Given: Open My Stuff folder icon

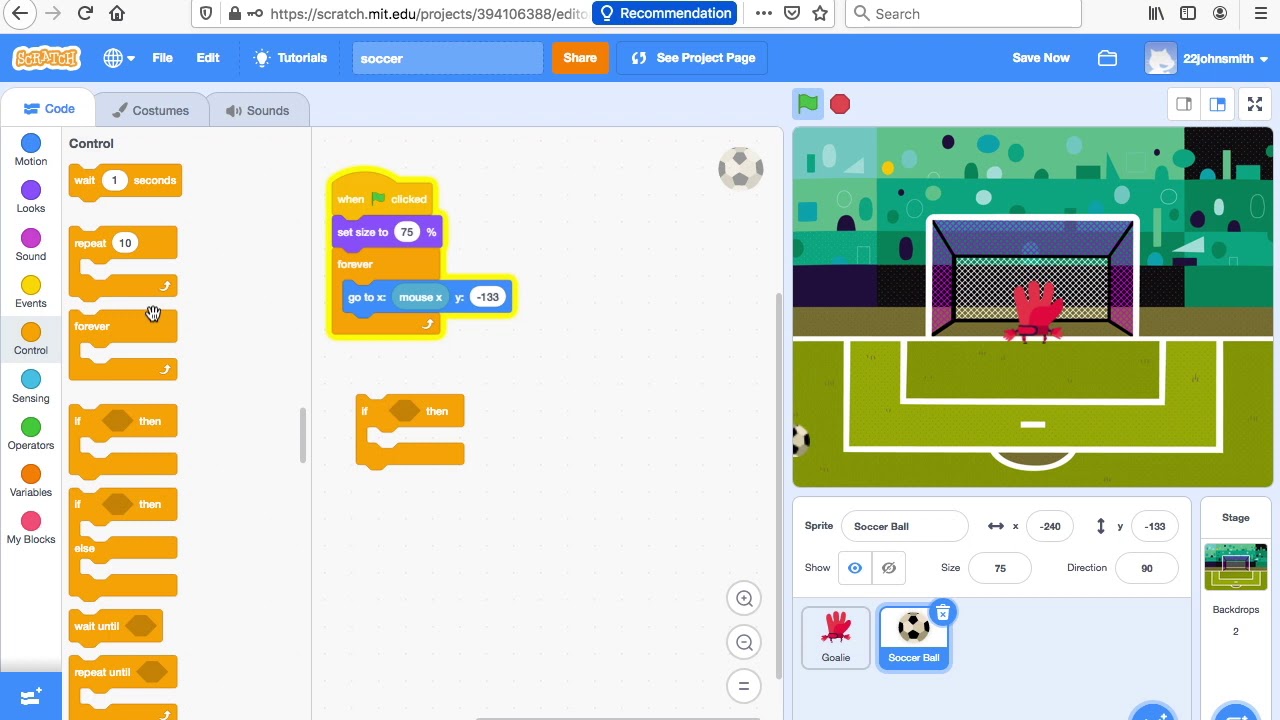Looking at the screenshot, I should (1107, 58).
